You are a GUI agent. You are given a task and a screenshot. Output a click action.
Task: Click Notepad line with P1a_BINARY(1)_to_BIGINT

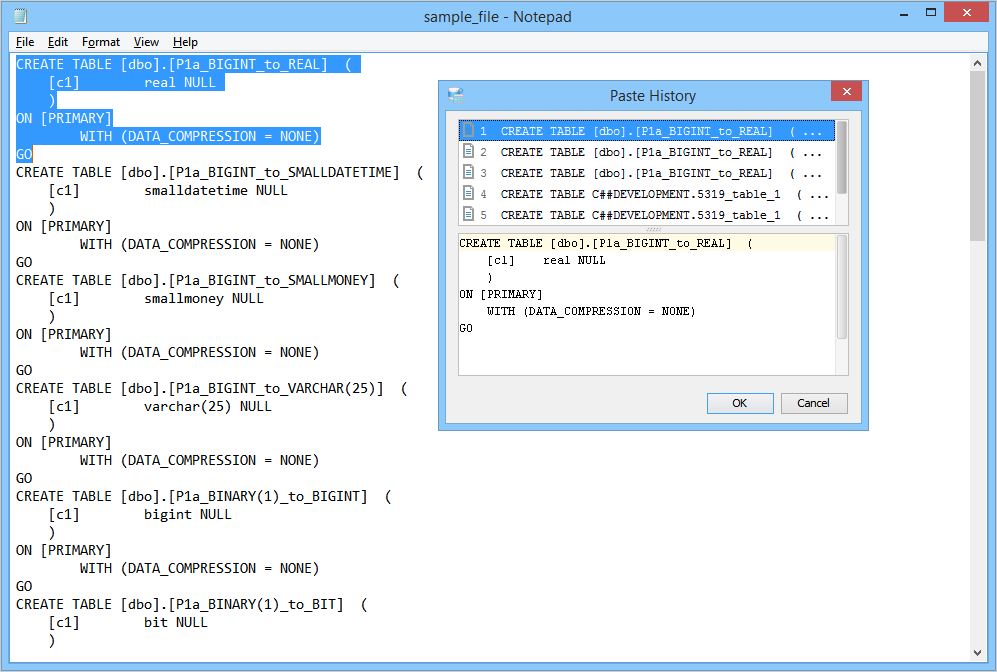203,497
